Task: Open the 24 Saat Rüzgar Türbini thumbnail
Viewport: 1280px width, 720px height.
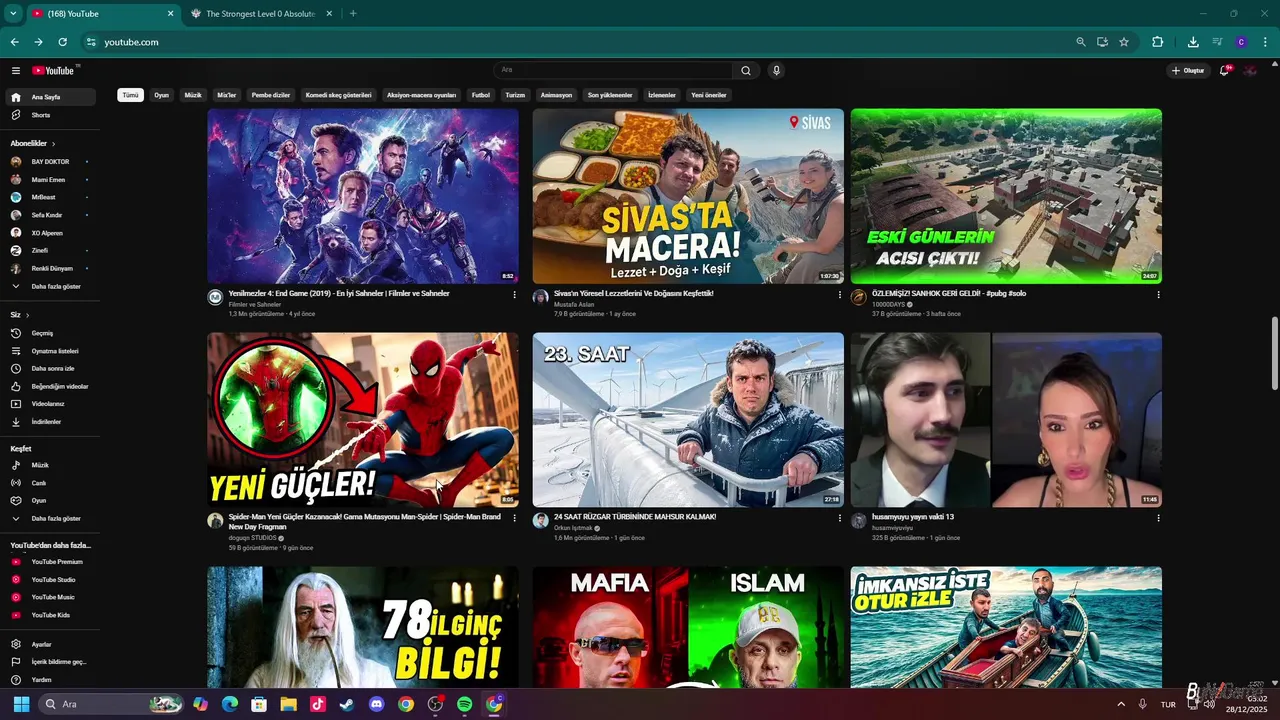Action: (688, 420)
